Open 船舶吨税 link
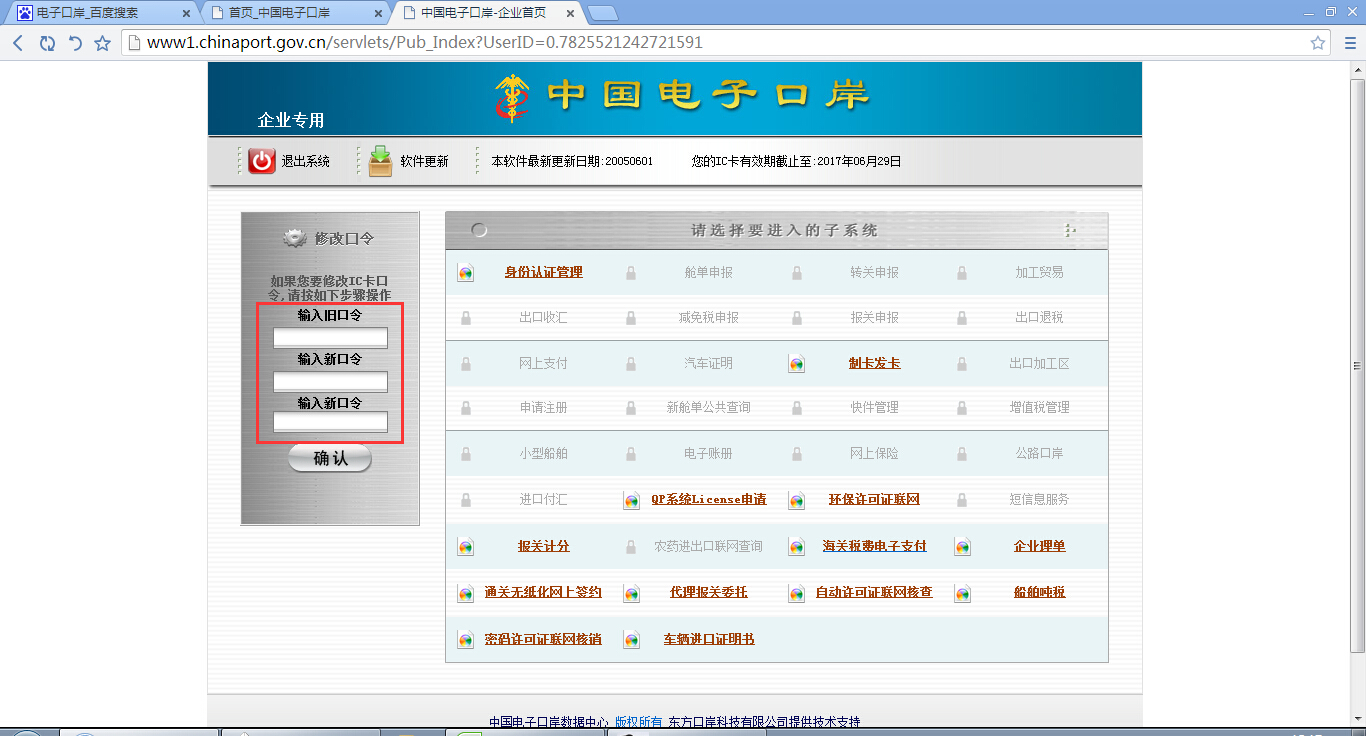Image resolution: width=1366 pixels, height=736 pixels. (1039, 592)
